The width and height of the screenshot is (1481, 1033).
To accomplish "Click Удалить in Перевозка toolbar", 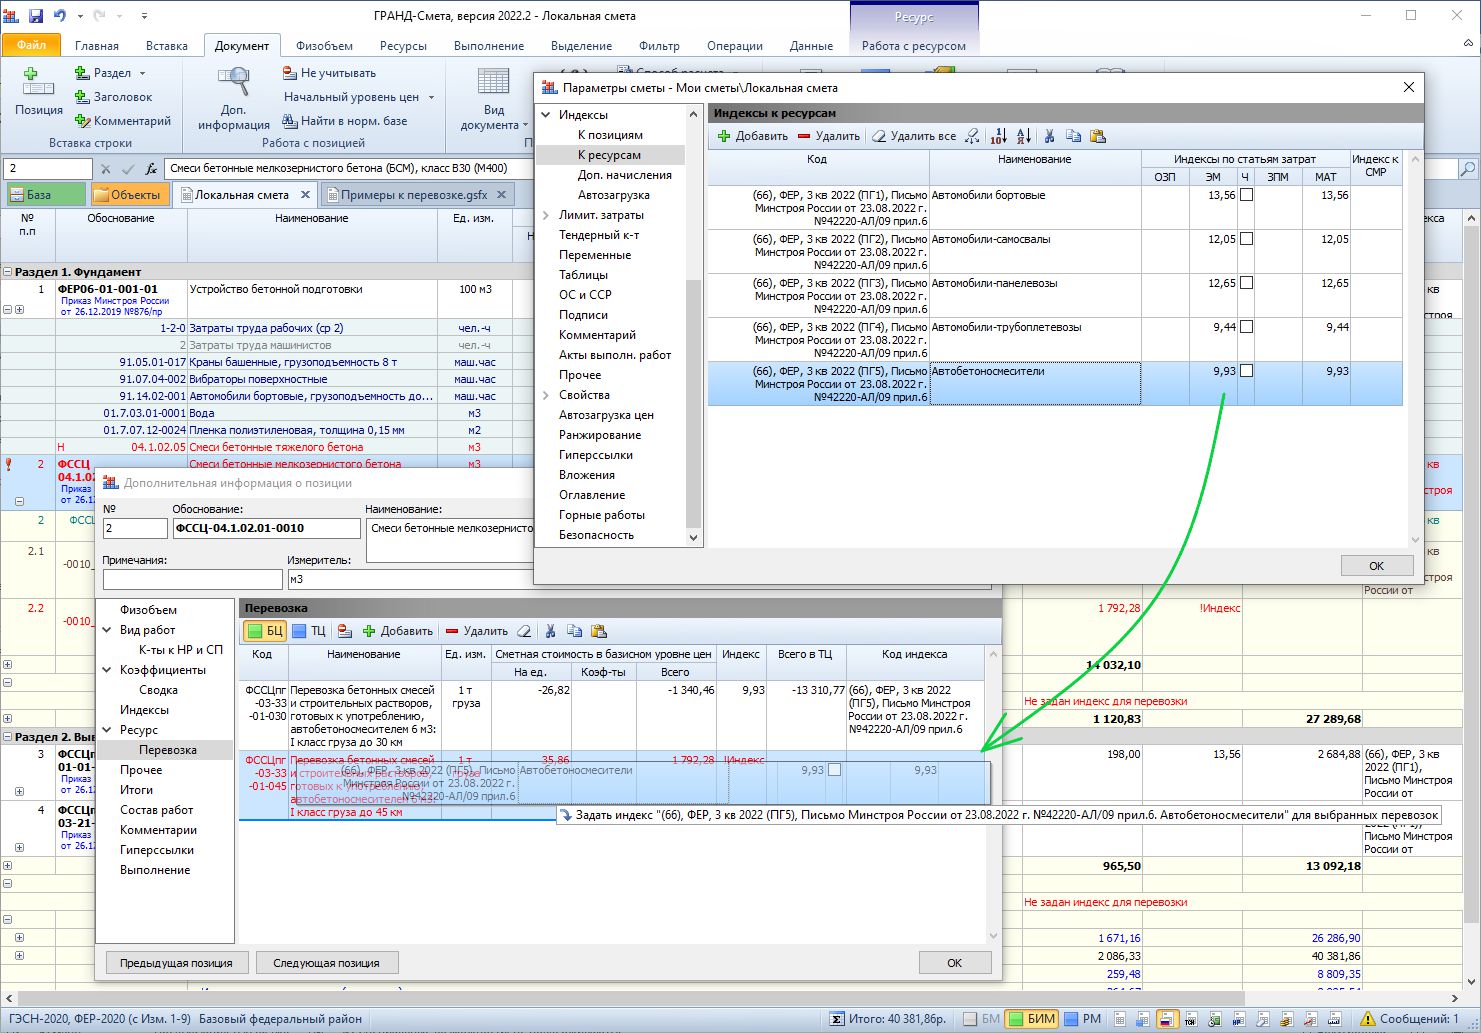I will tap(476, 631).
